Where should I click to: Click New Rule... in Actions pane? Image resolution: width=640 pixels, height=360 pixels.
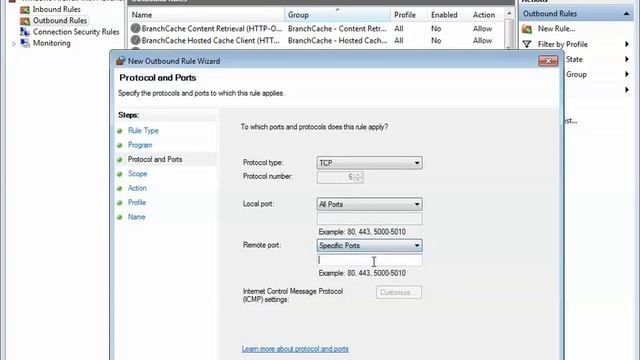tap(556, 29)
